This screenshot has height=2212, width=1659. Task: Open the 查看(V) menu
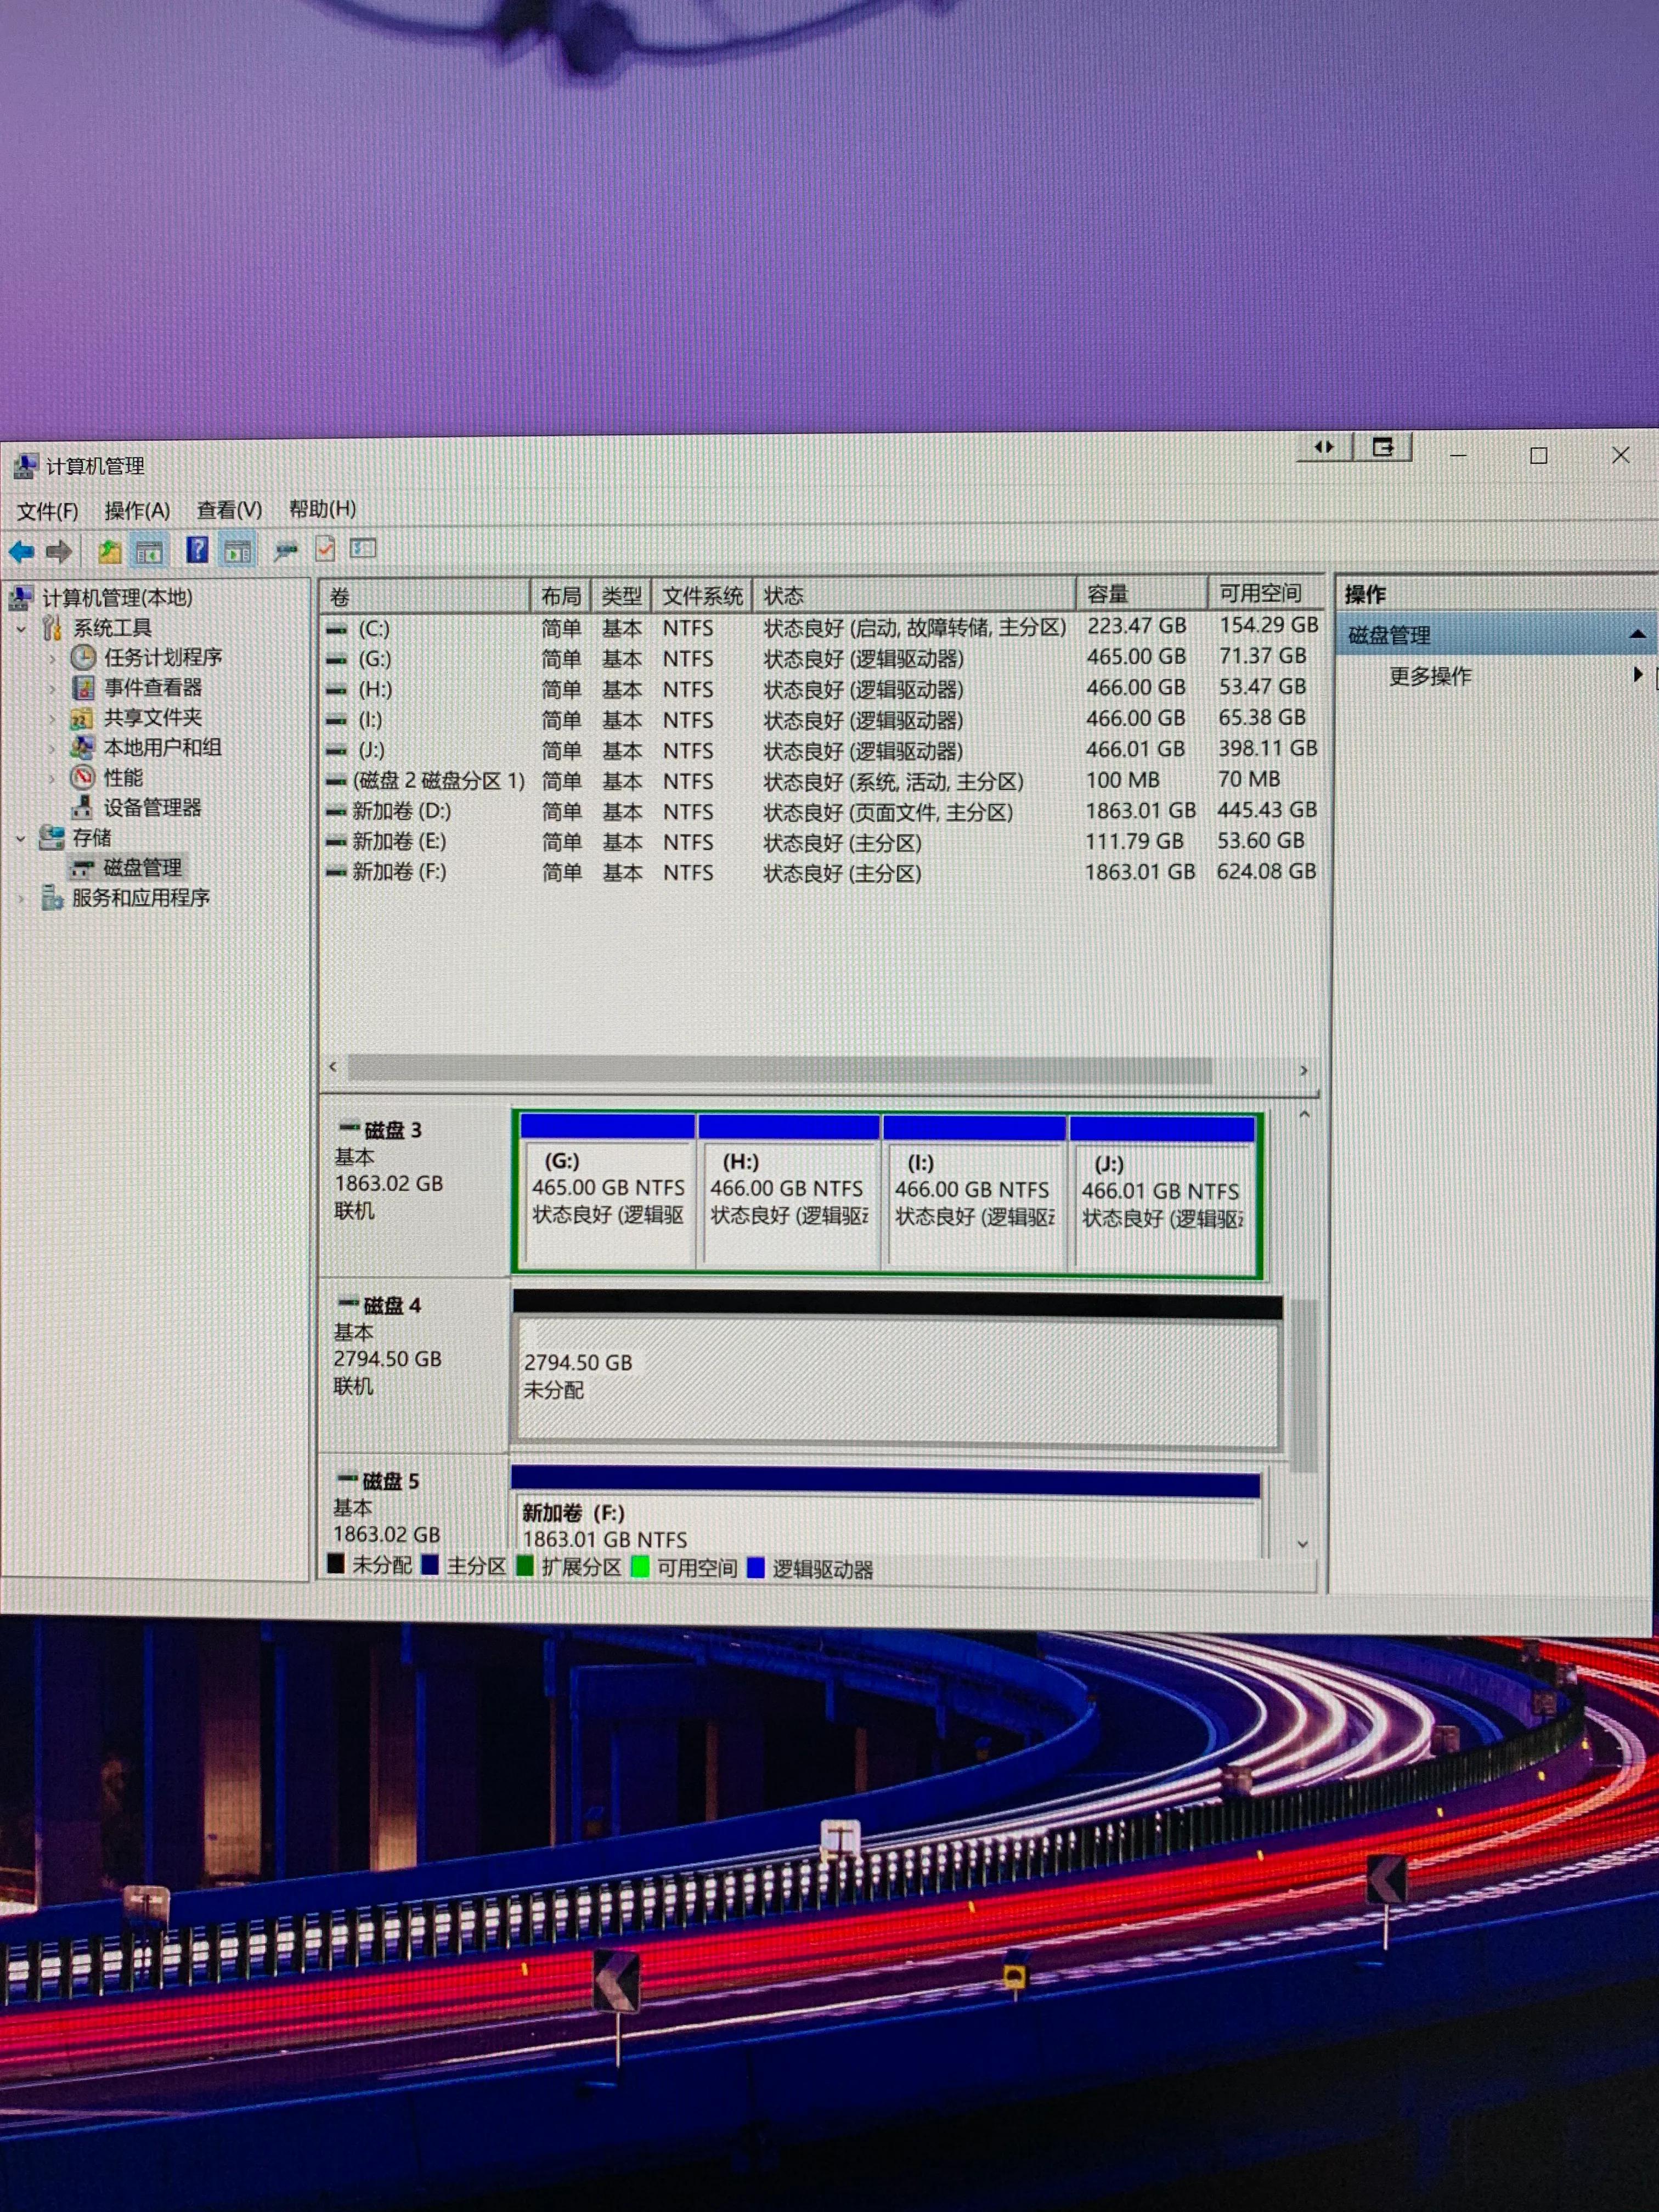229,510
